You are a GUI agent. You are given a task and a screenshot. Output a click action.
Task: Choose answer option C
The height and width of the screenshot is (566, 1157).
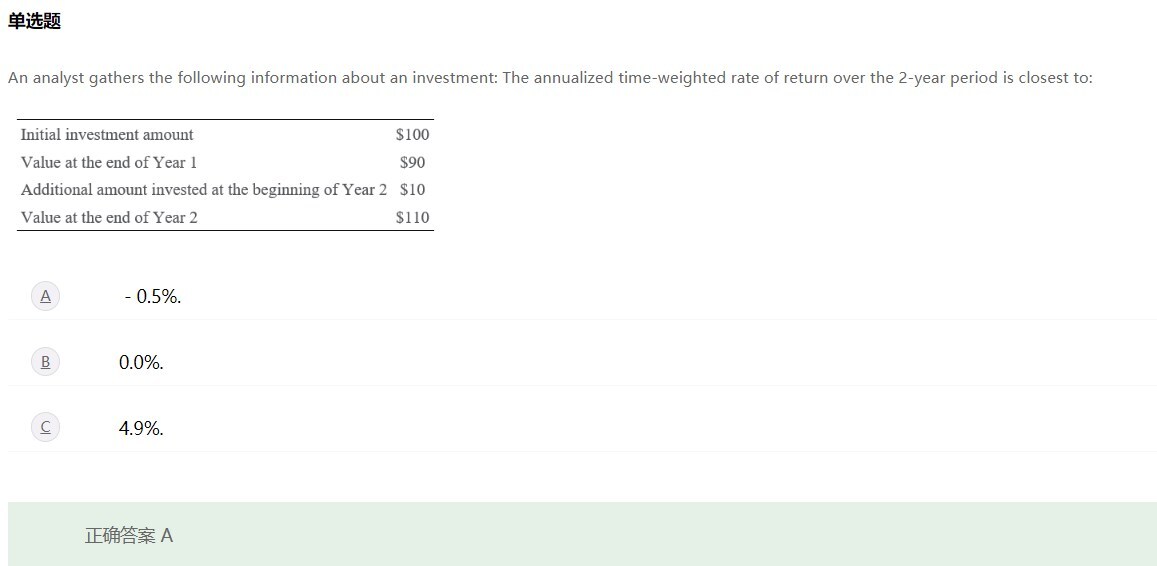pos(45,428)
